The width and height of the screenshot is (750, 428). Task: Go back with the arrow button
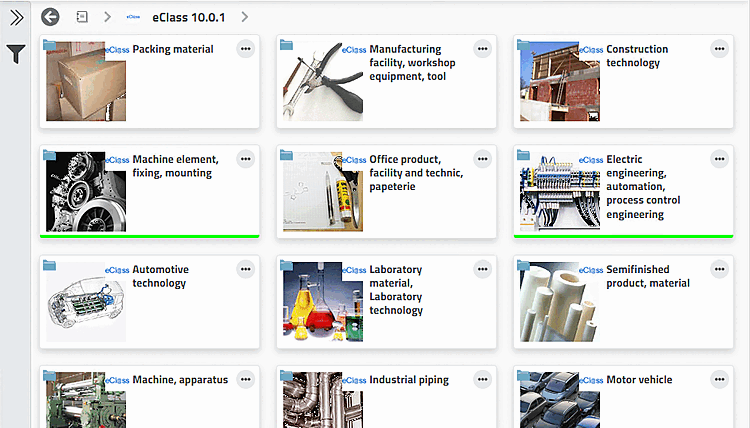coord(50,17)
